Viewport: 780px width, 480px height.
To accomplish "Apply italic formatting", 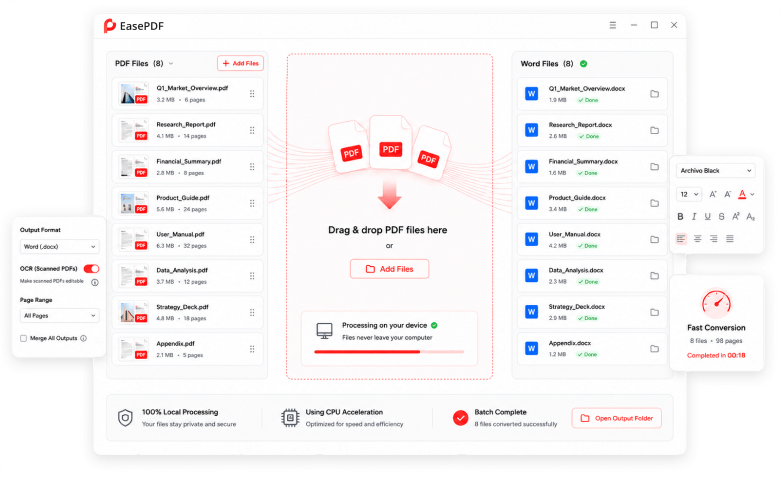I will point(694,216).
